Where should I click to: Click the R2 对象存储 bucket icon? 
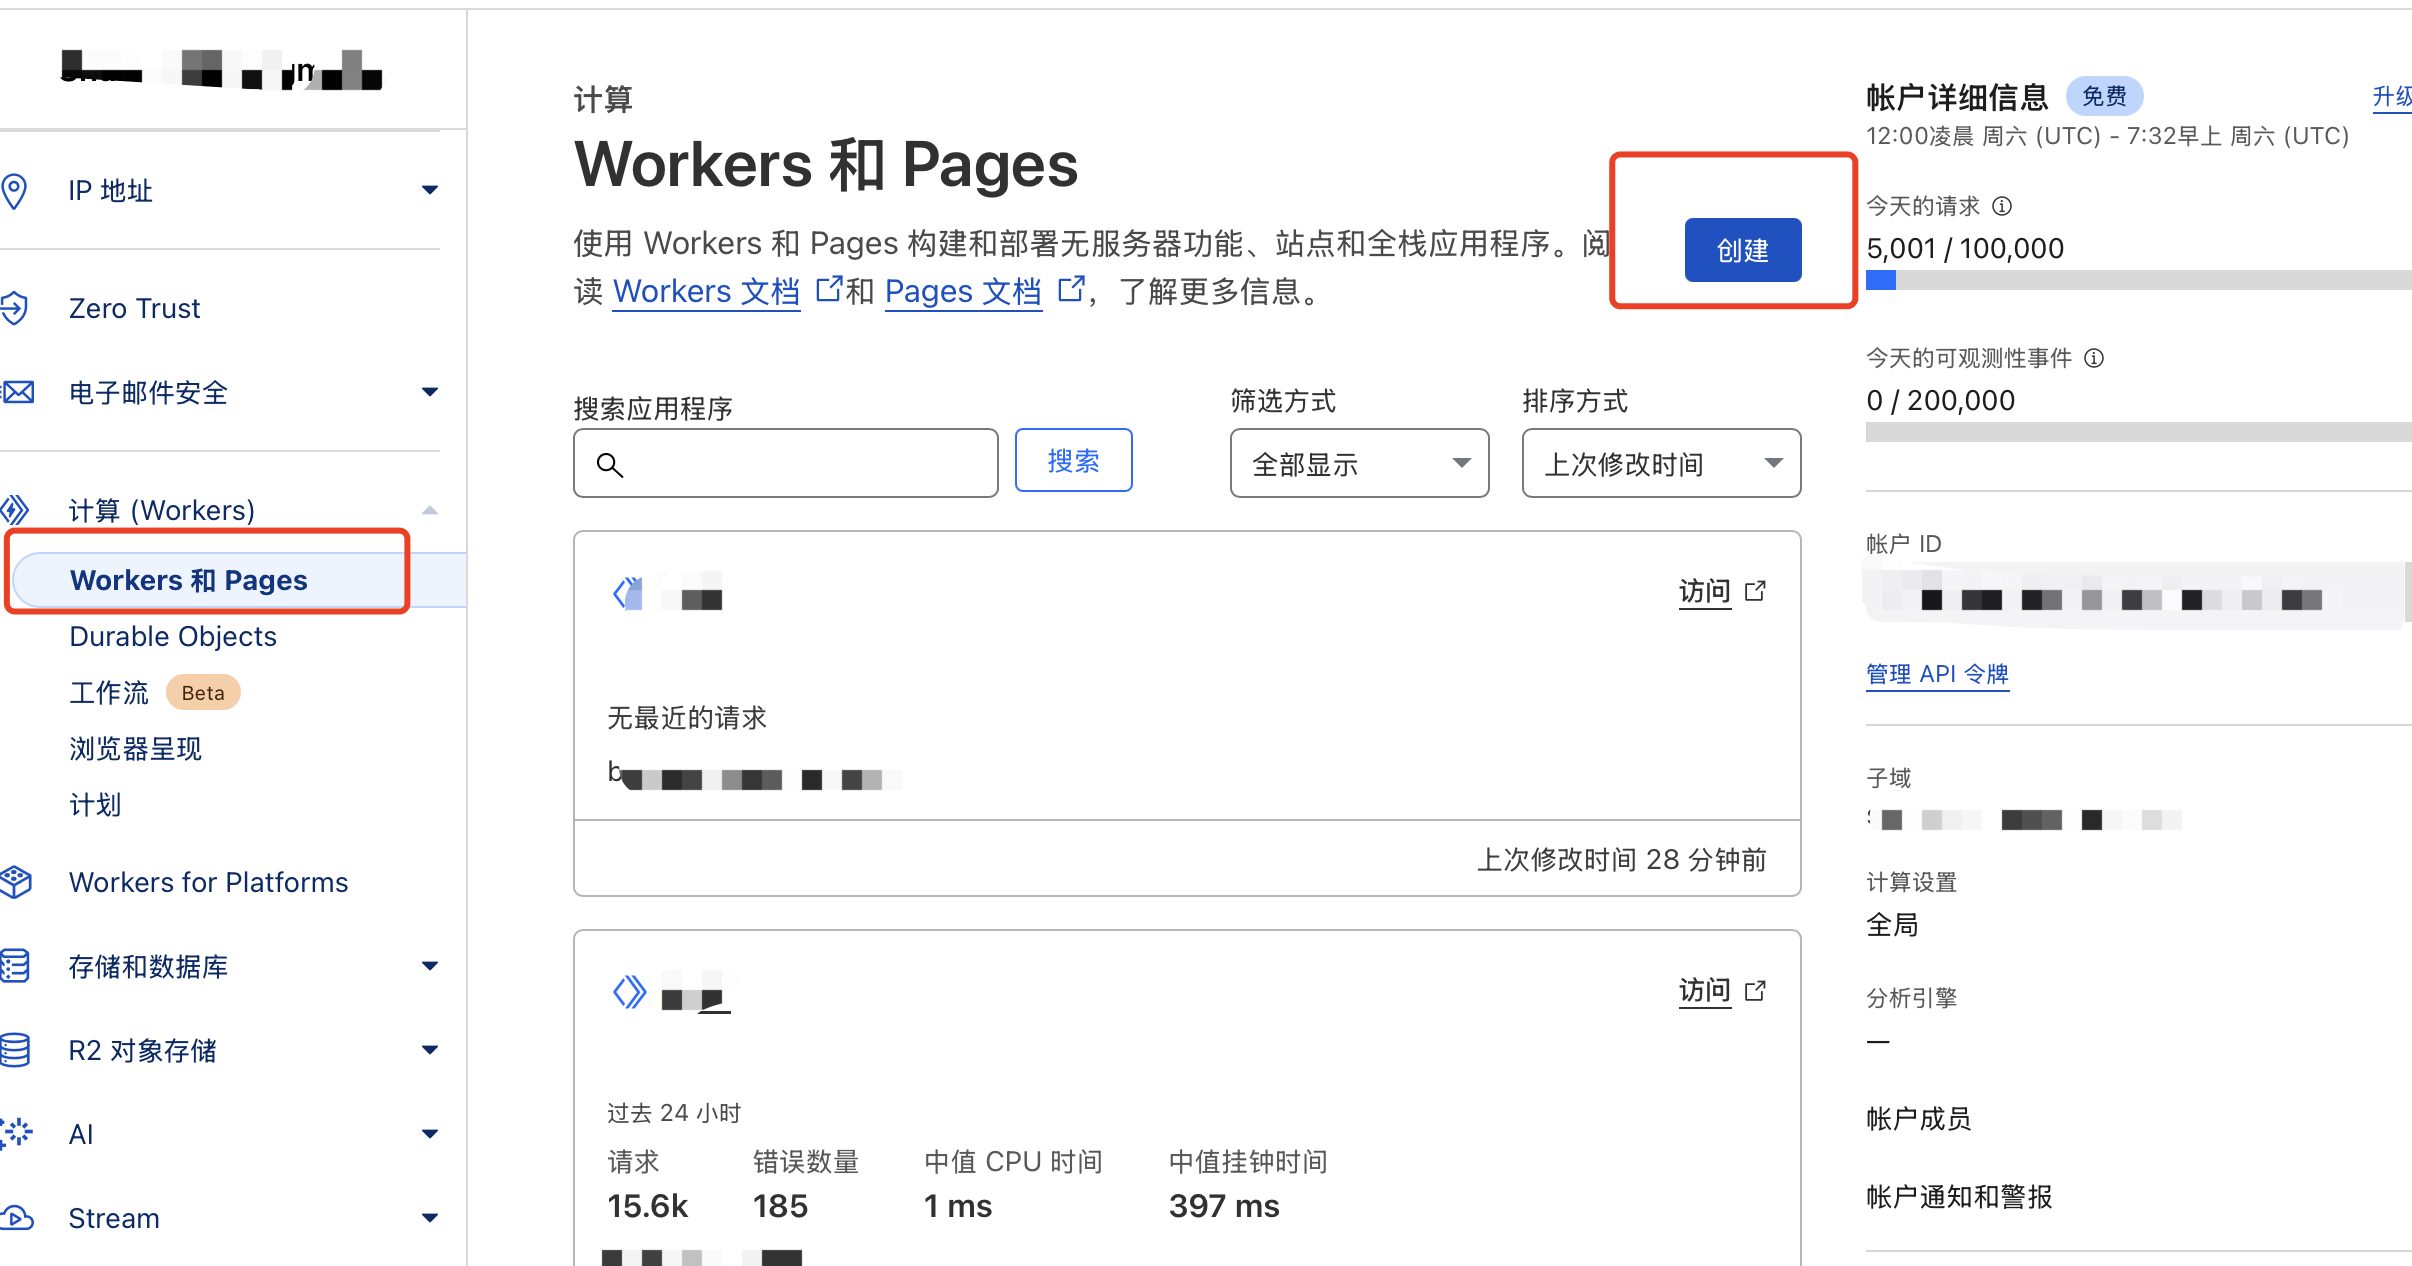click(15, 1050)
